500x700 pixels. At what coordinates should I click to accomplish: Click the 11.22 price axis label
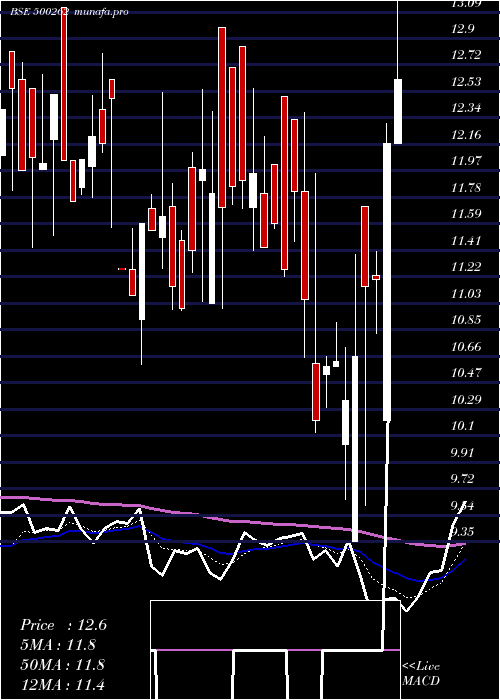click(467, 267)
